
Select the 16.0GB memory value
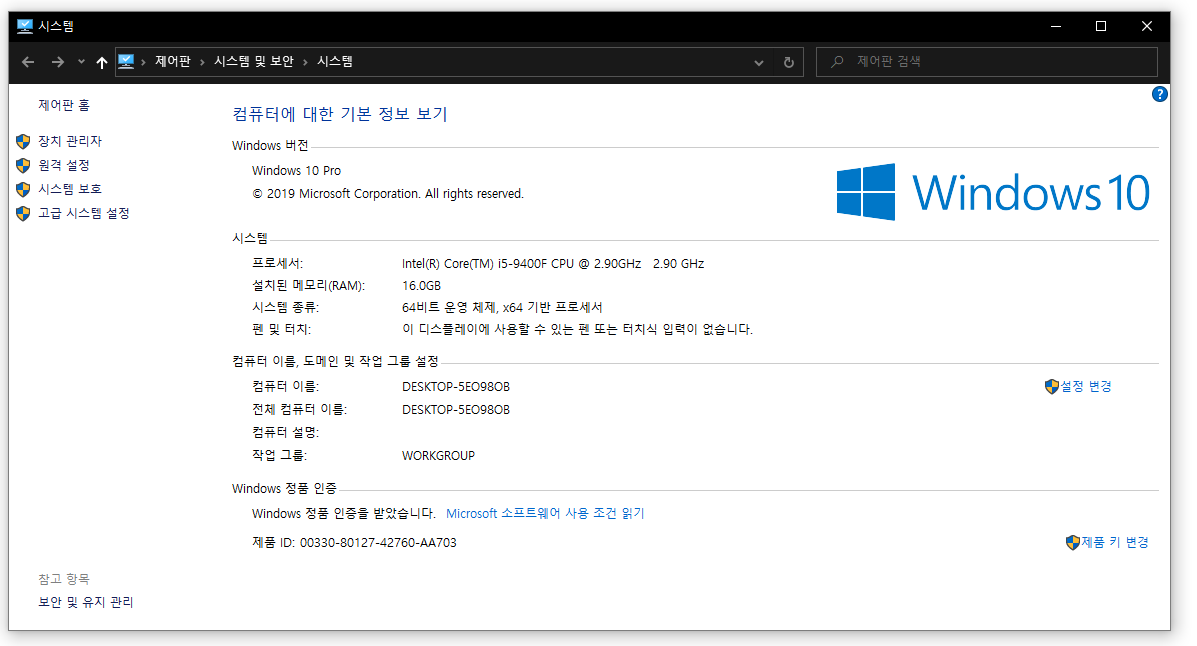point(421,286)
